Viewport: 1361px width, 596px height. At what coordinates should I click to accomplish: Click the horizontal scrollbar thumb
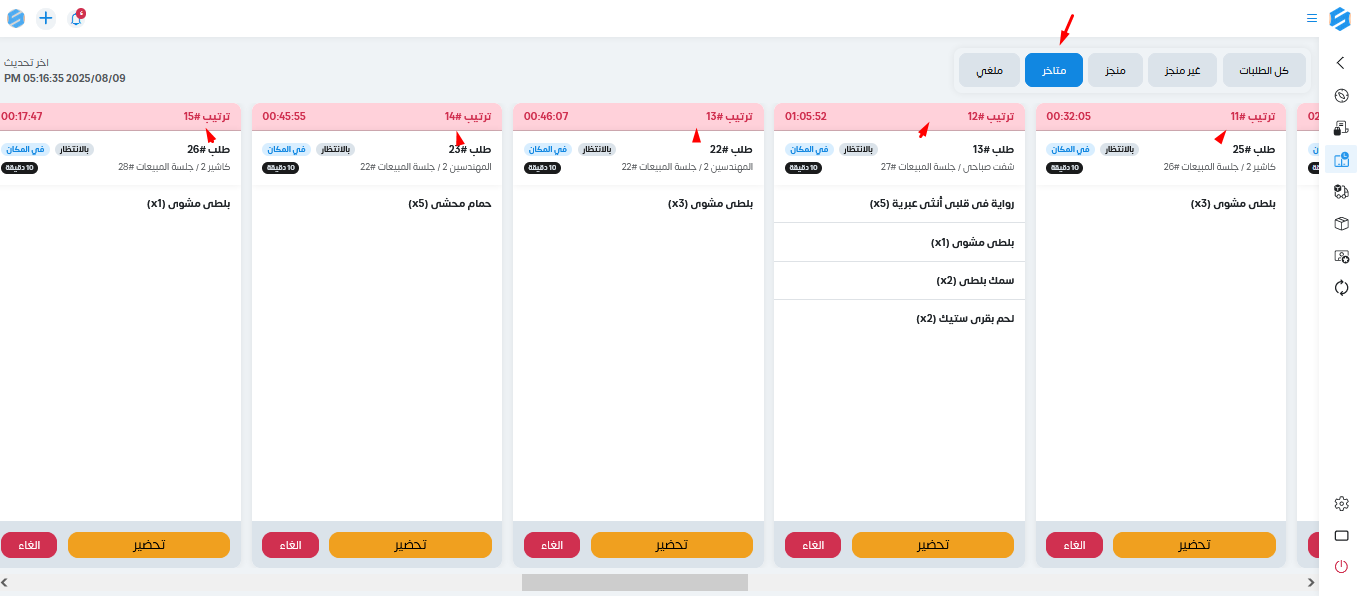pos(635,582)
